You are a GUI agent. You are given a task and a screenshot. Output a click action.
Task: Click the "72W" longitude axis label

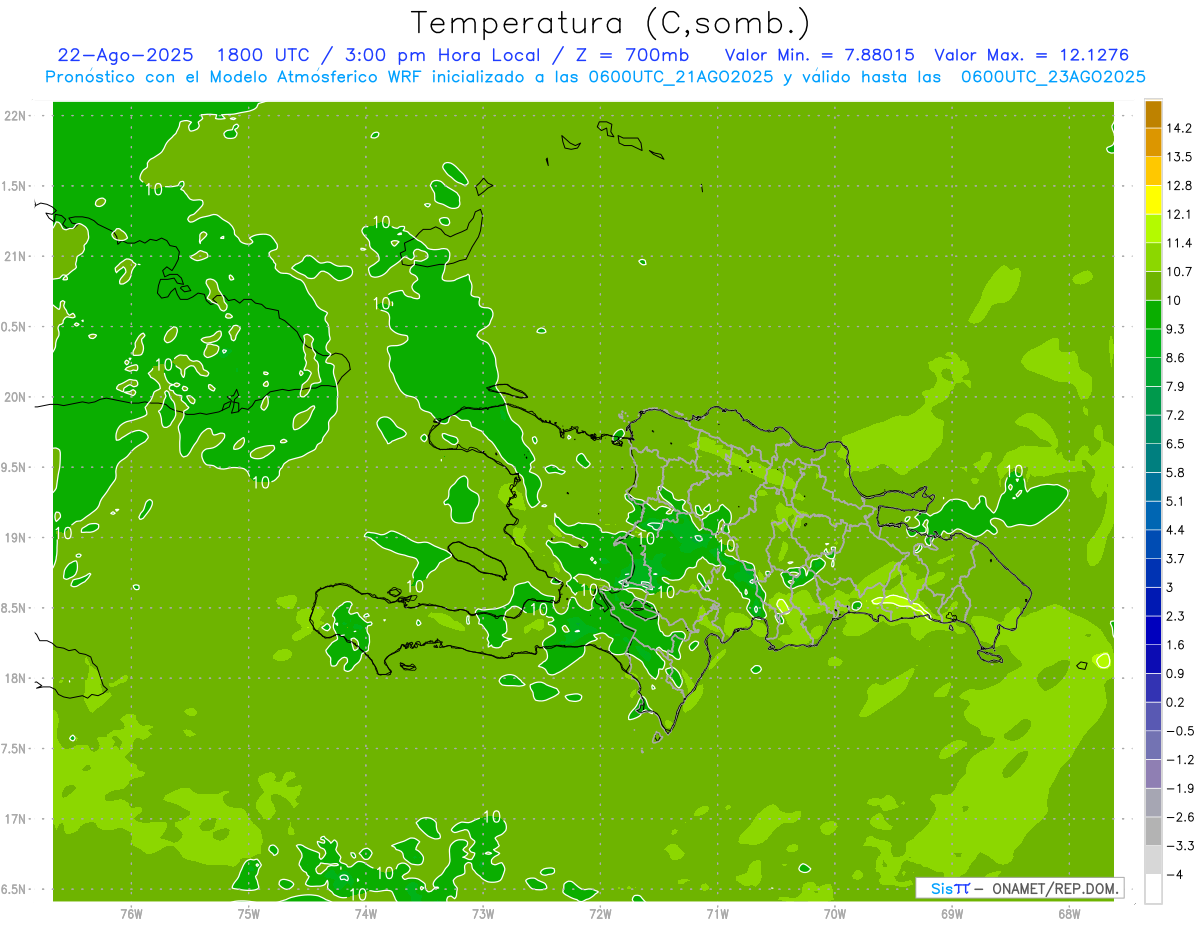(x=600, y=913)
